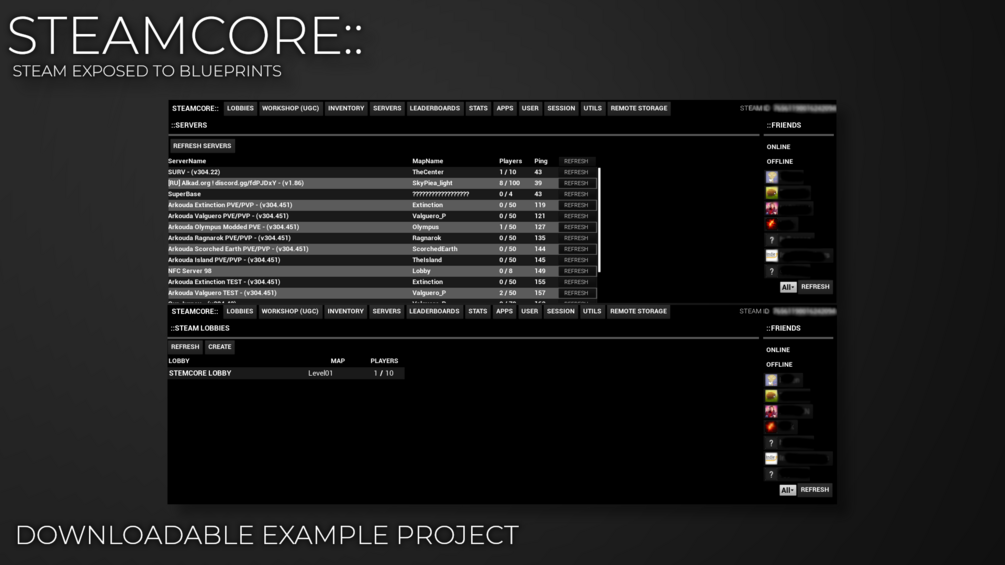Click the Ping column header
Screen dimensions: 1005x565
[x=541, y=161]
